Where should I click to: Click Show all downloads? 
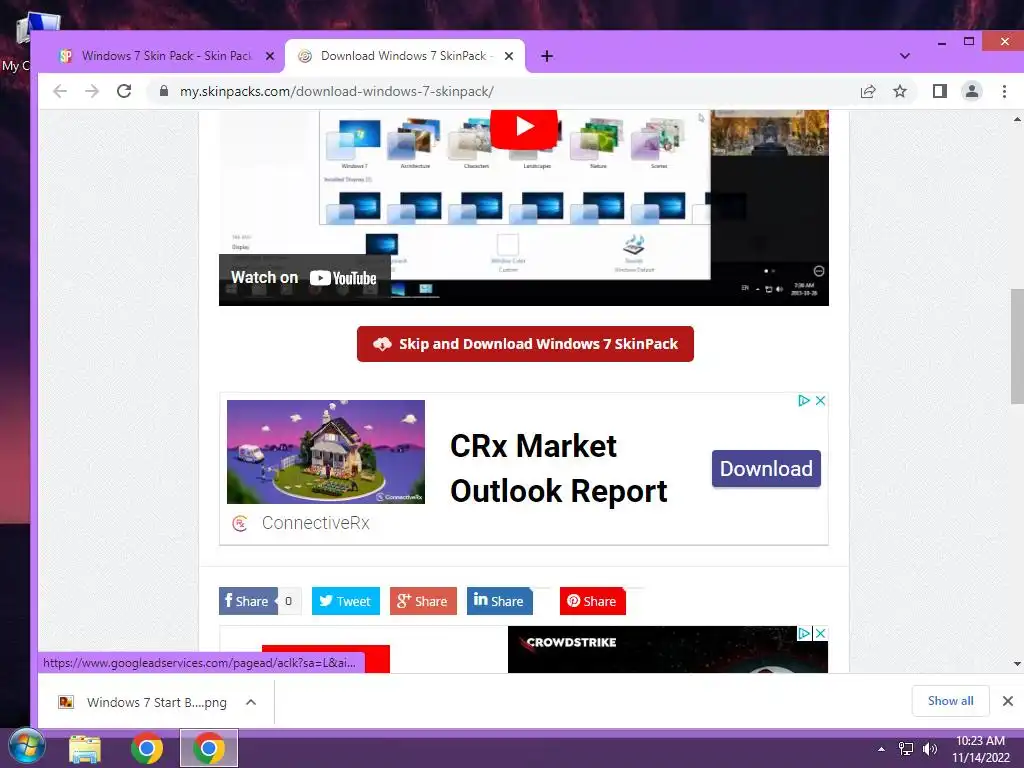click(950, 701)
